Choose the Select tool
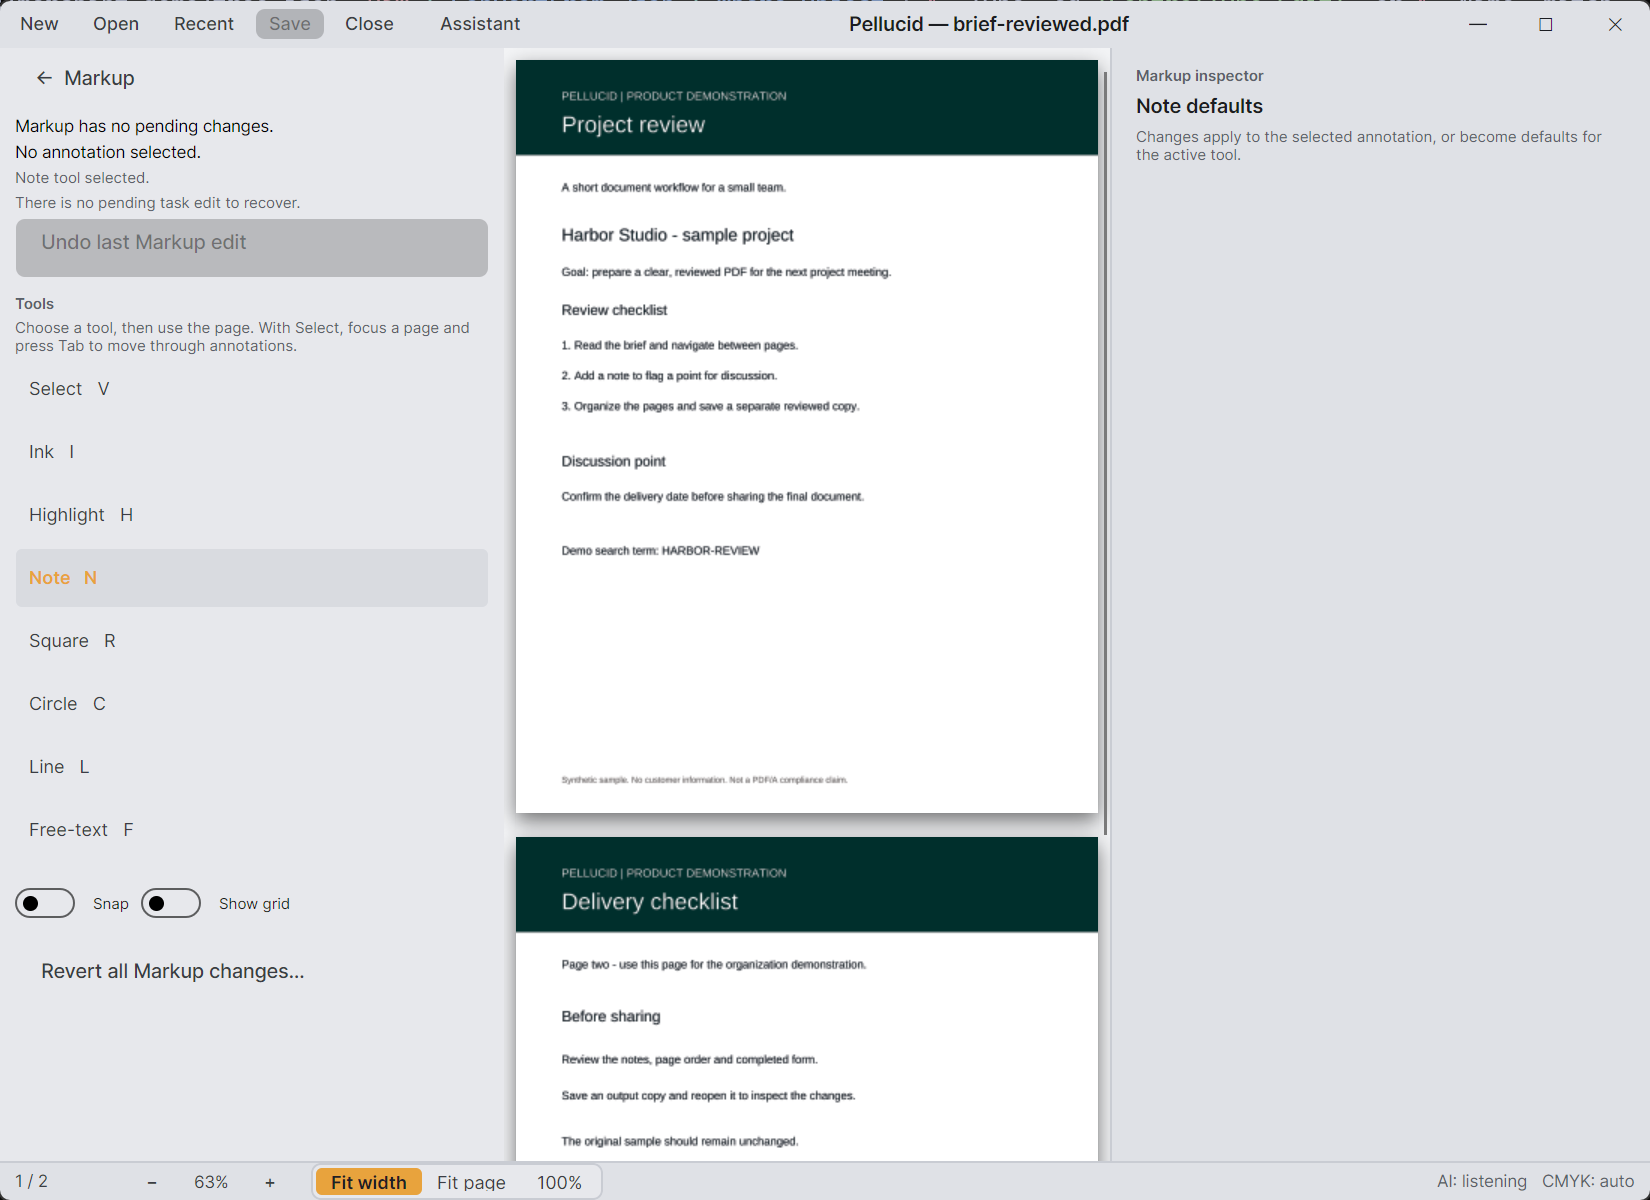The width and height of the screenshot is (1650, 1200). tap(252, 389)
